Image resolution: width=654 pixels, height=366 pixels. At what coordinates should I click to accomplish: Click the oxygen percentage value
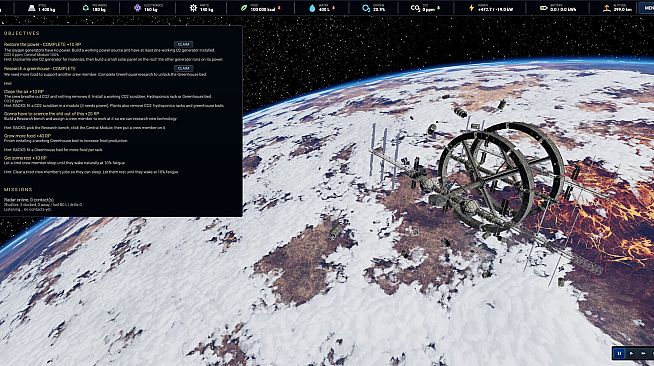tap(379, 9)
